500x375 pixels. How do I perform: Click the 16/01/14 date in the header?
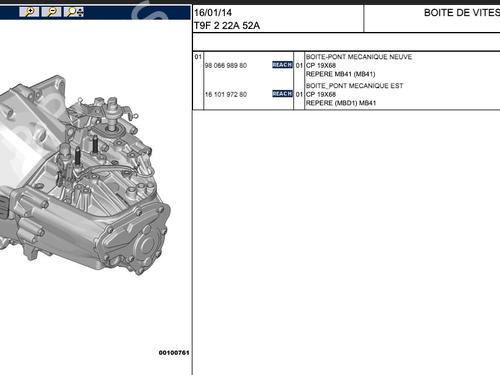pyautogui.click(x=213, y=13)
